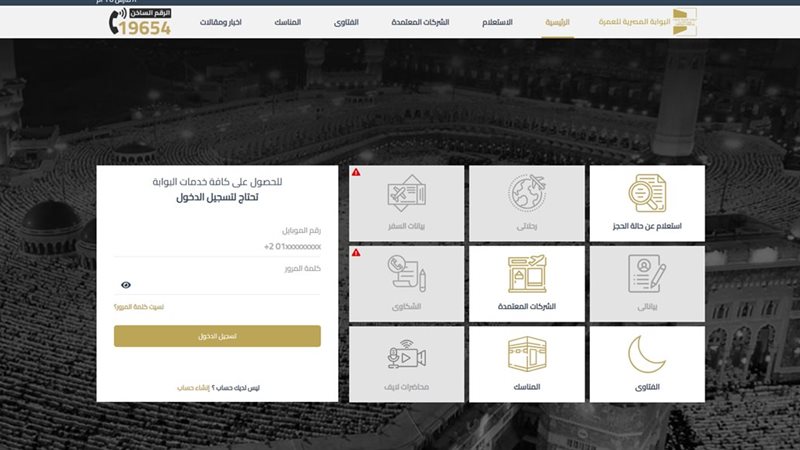800x450 pixels.
Task: Open the booking status inquiry tile
Action: click(x=647, y=203)
